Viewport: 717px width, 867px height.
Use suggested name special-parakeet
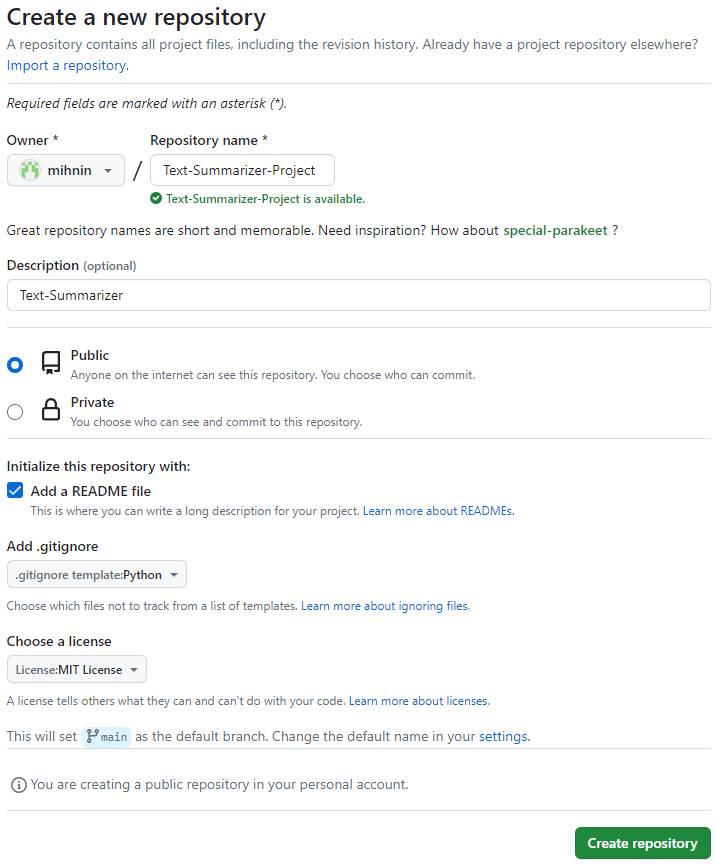(555, 230)
